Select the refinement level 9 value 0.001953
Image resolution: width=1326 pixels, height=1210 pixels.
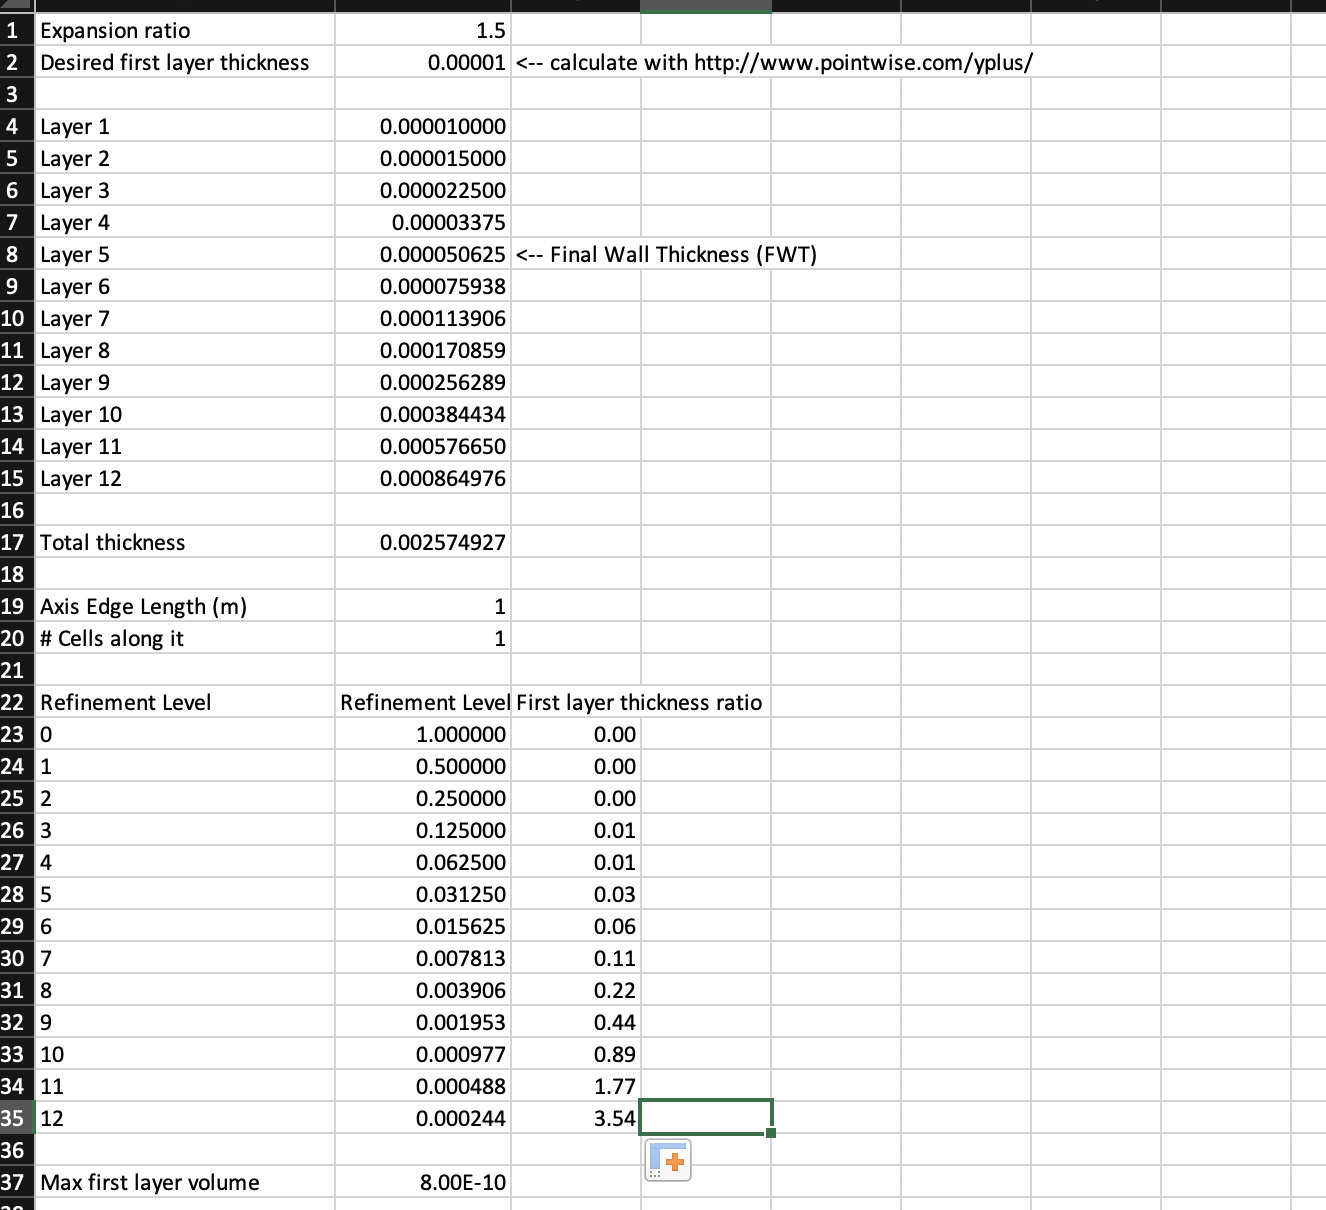click(x=423, y=1023)
